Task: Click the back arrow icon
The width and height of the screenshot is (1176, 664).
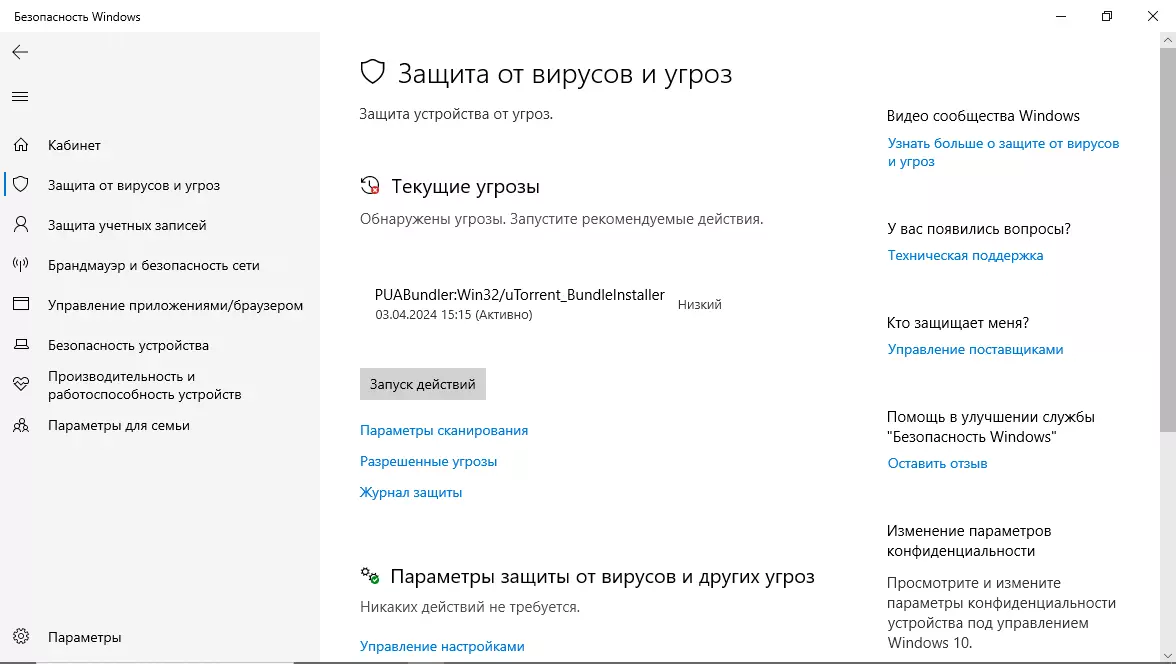Action: click(20, 52)
